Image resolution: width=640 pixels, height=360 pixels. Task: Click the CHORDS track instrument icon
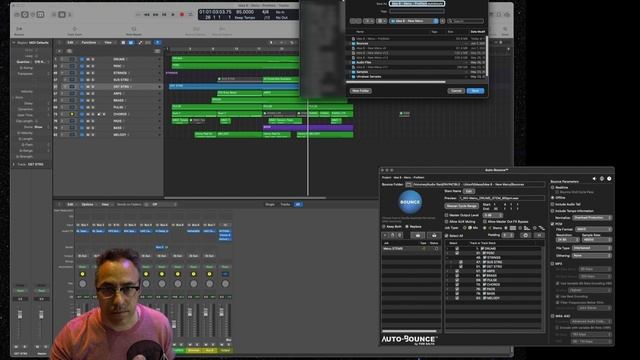(72, 114)
